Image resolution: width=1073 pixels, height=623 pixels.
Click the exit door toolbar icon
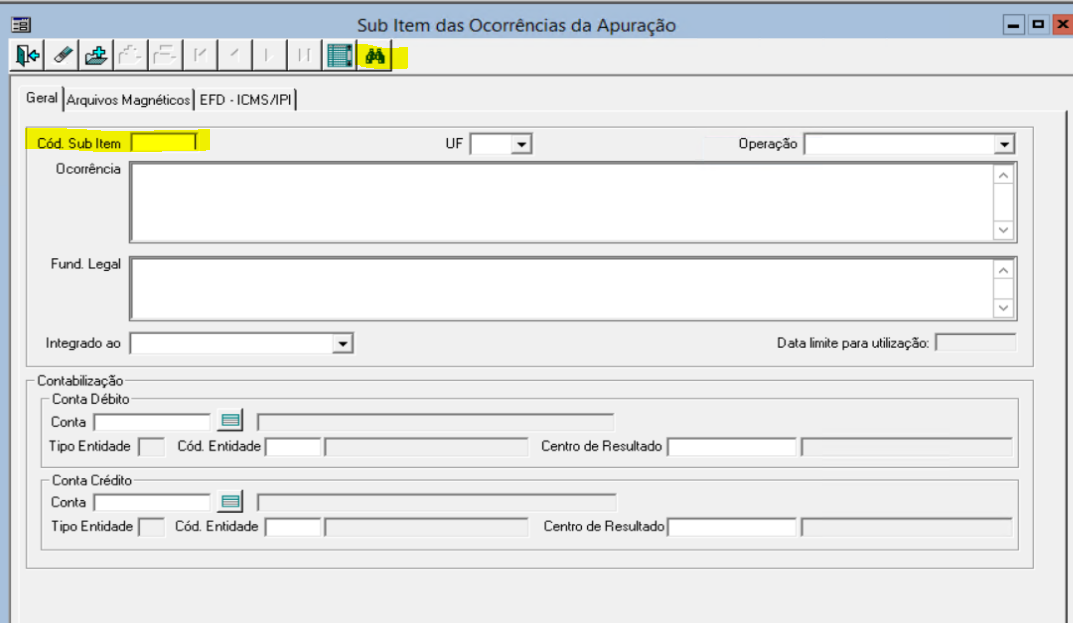click(x=27, y=55)
